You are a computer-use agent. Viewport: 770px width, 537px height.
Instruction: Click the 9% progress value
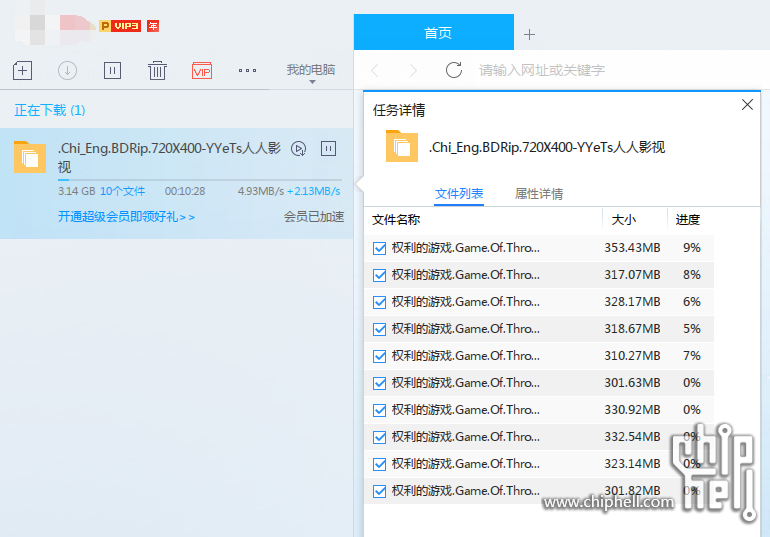(x=691, y=248)
